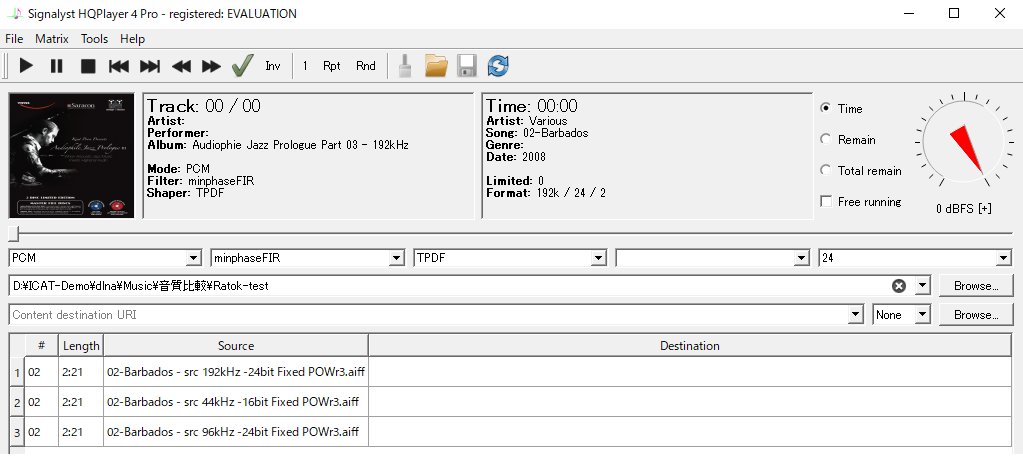The width and height of the screenshot is (1023, 461).
Task: Click row header number 3
Action: click(17, 432)
